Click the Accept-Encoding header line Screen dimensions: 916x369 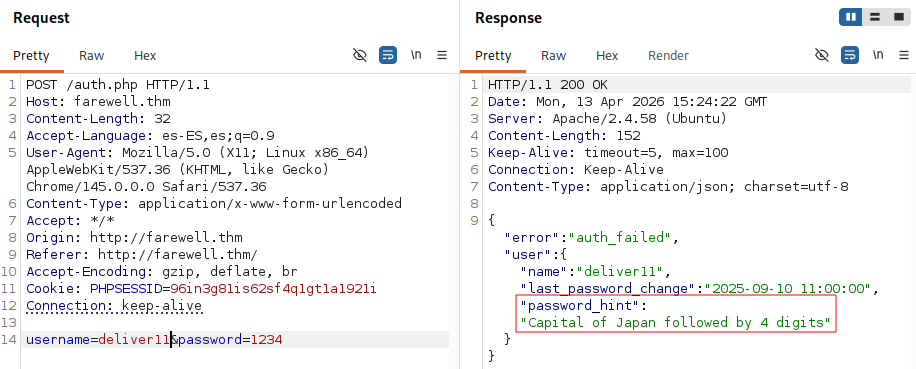[x=162, y=271]
